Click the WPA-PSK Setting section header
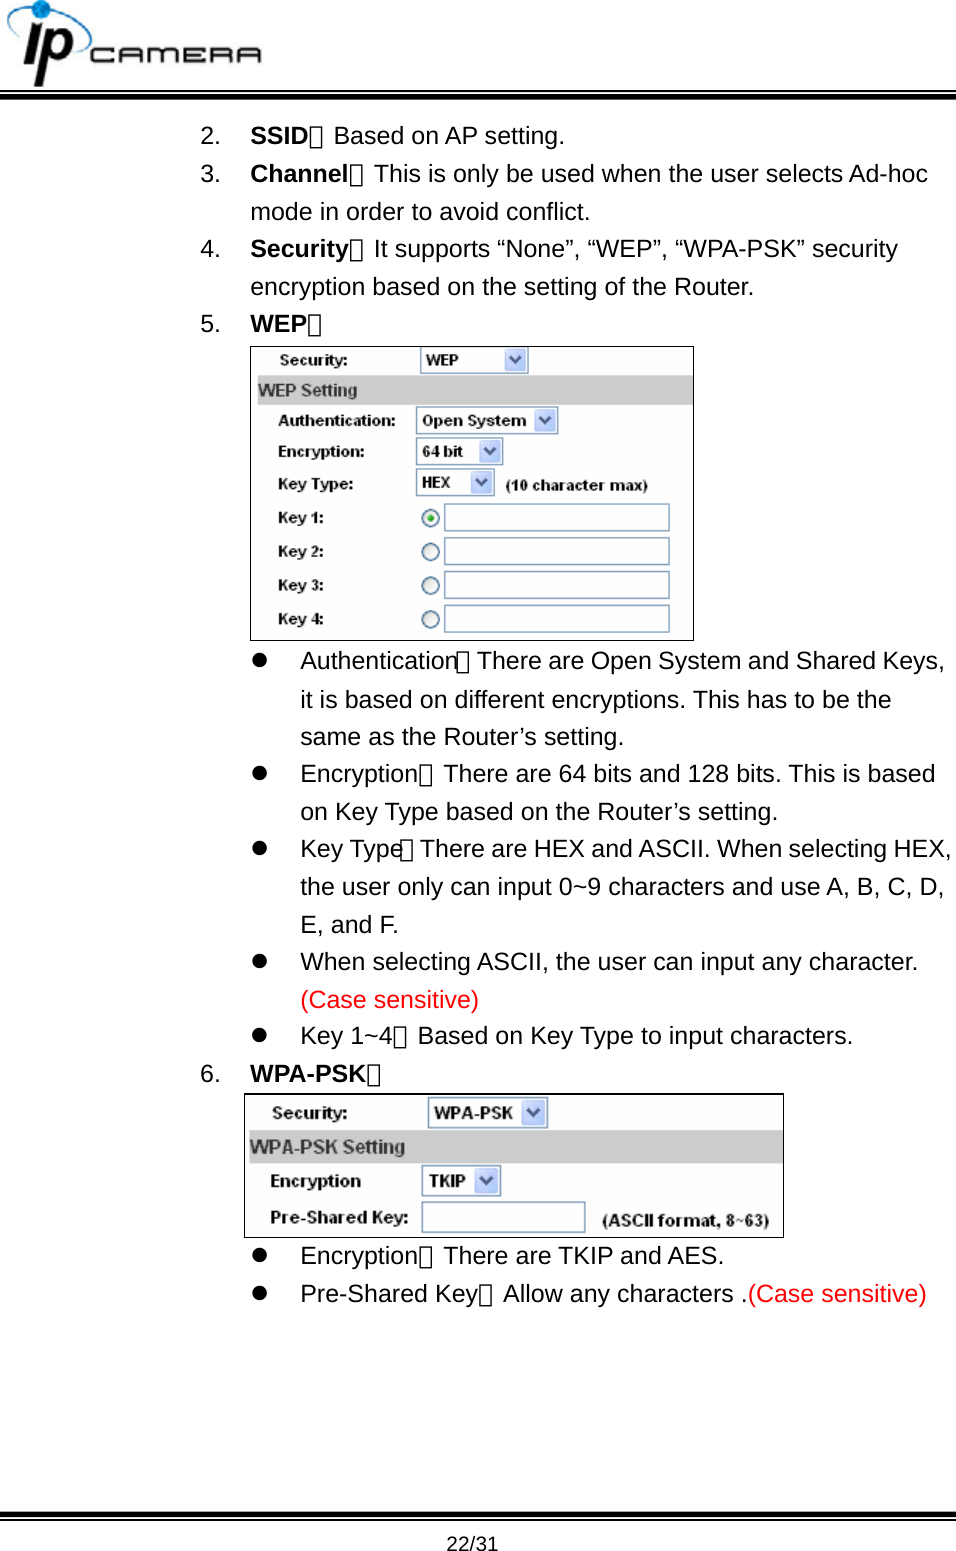956x1551 pixels. (x=516, y=1147)
